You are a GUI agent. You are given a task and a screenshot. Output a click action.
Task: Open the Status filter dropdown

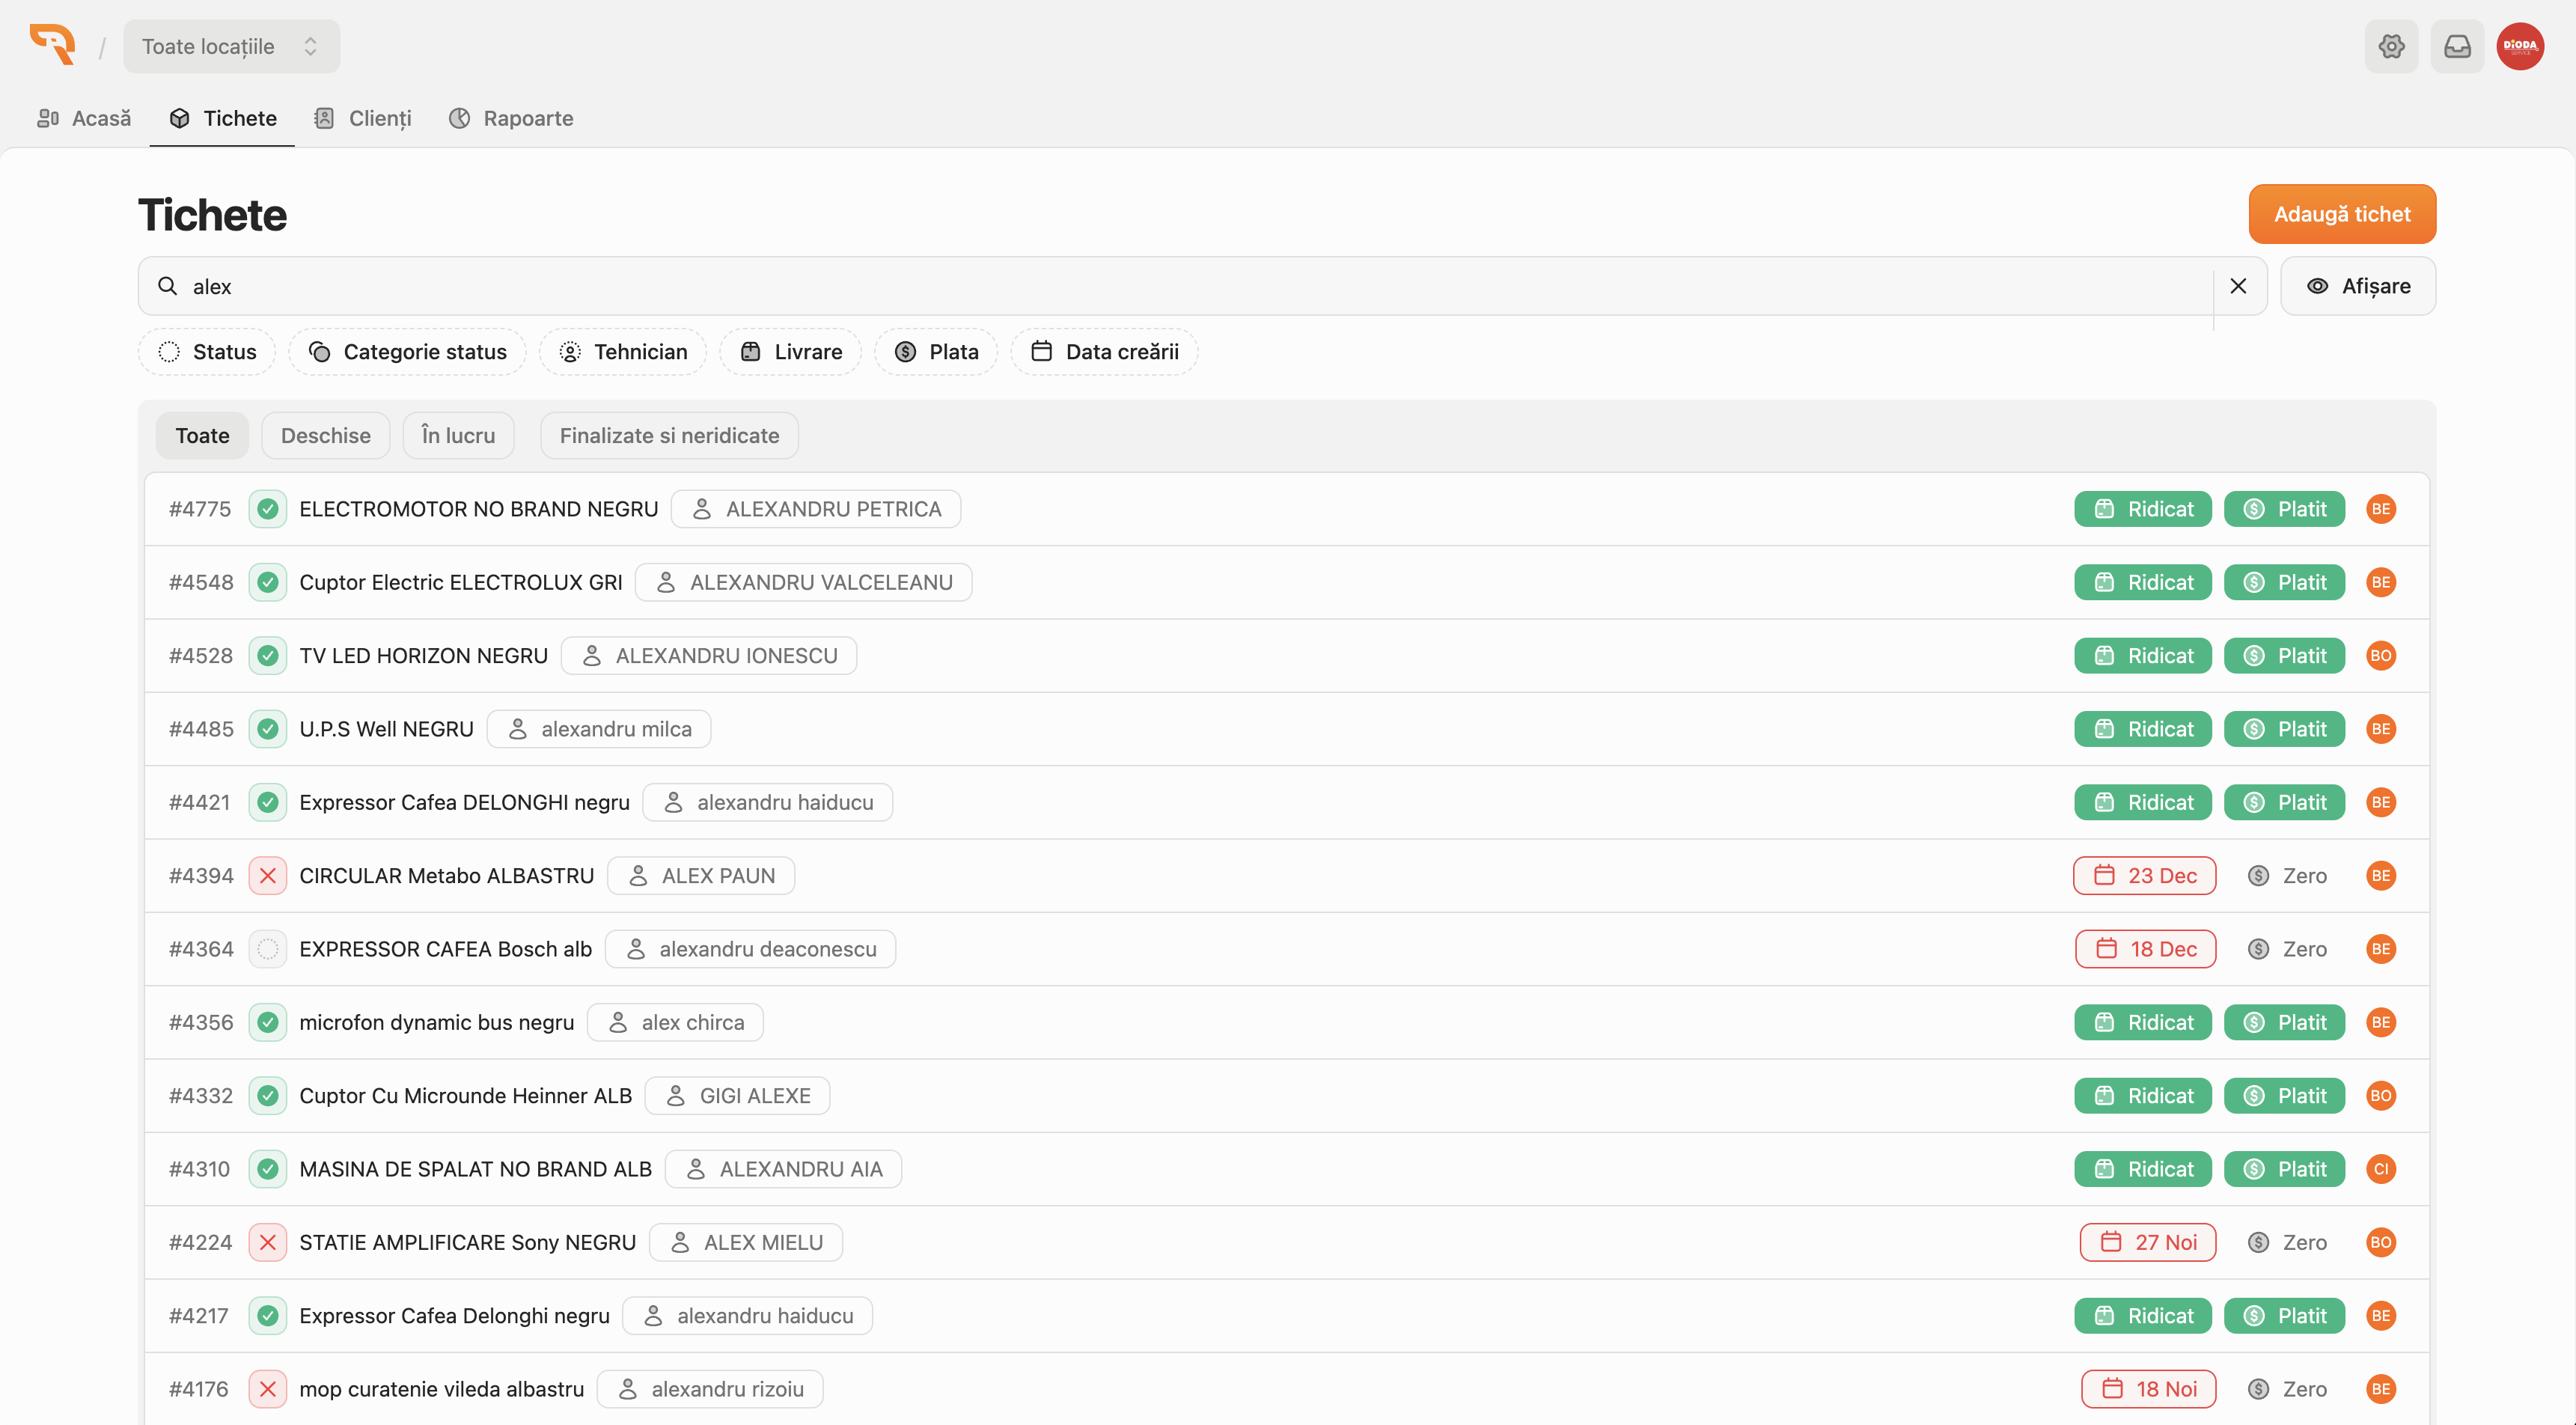tap(207, 352)
